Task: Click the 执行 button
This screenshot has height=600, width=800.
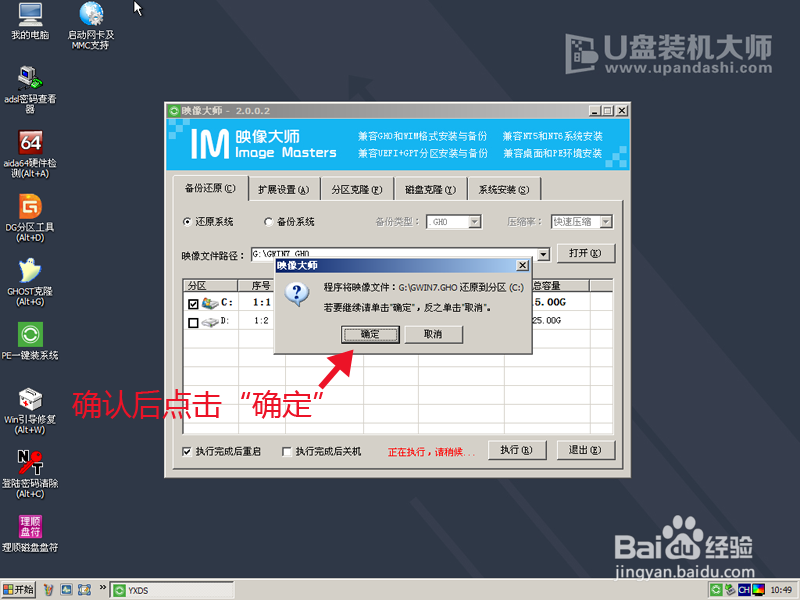Action: point(517,450)
